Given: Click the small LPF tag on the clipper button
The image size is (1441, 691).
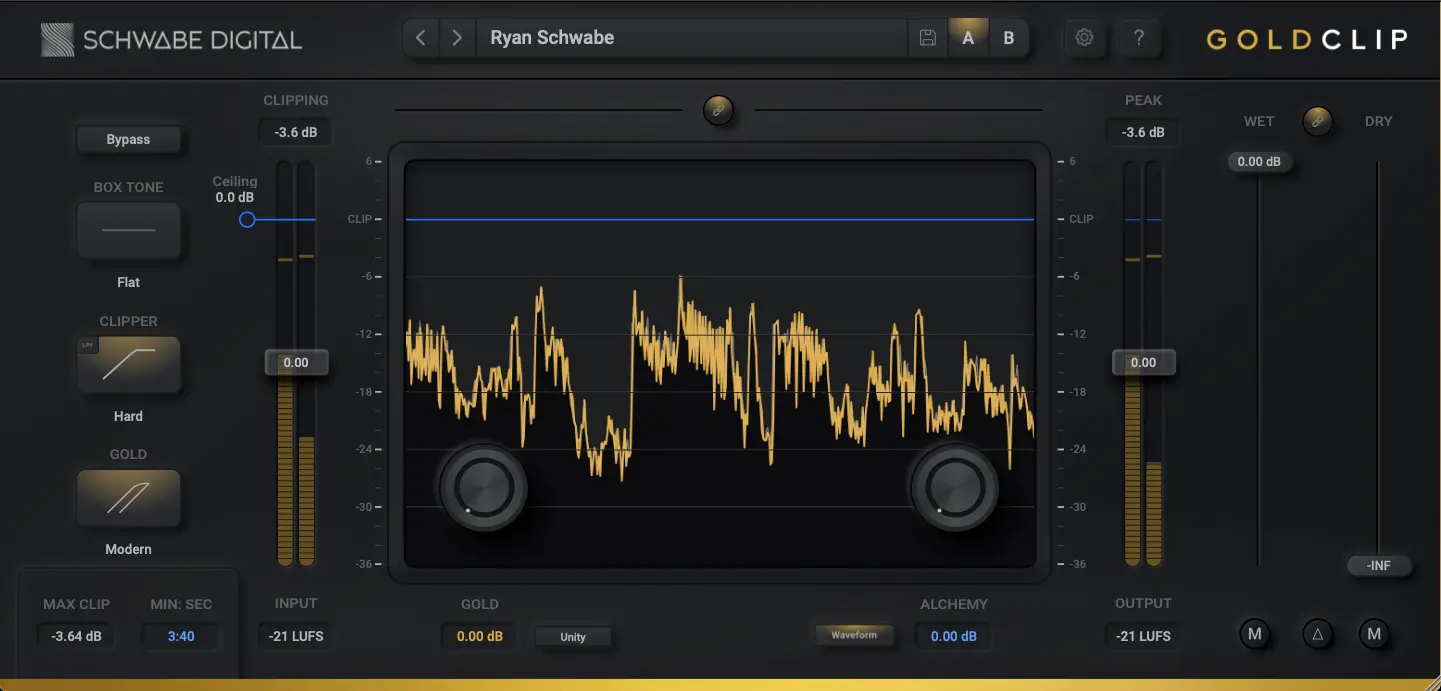Looking at the screenshot, I should (x=88, y=346).
